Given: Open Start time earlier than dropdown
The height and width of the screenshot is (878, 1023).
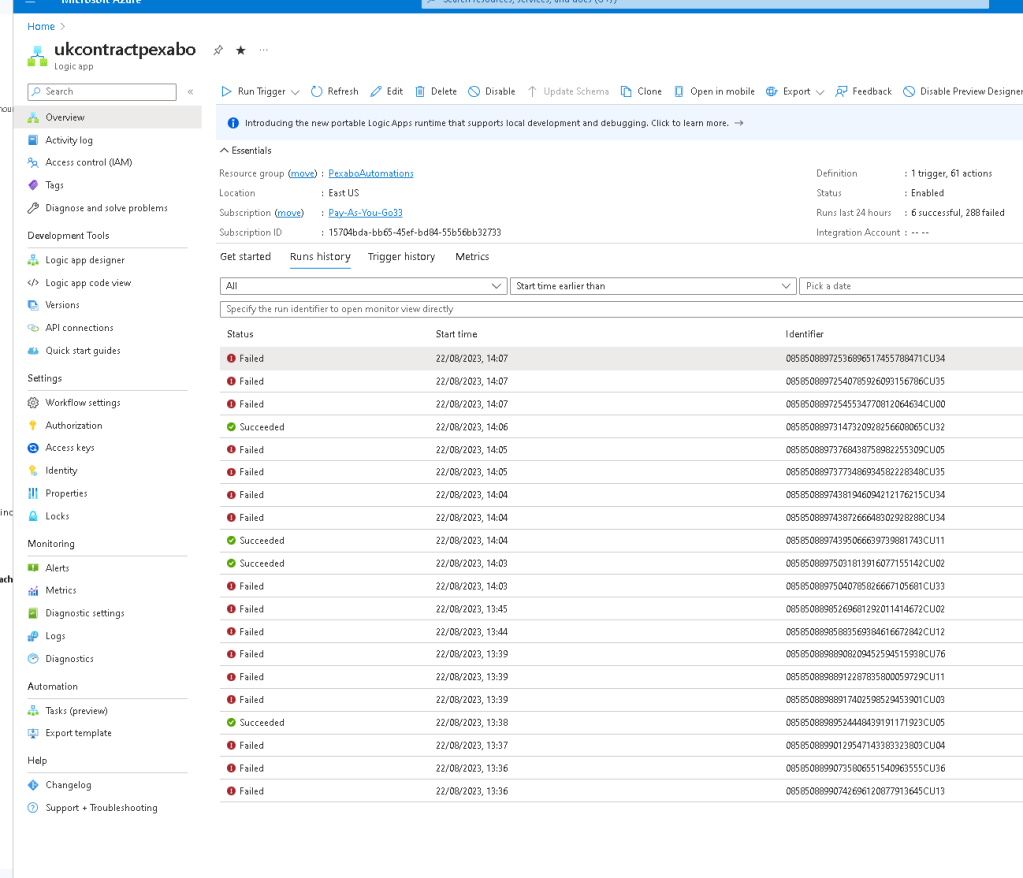Looking at the screenshot, I should (653, 286).
